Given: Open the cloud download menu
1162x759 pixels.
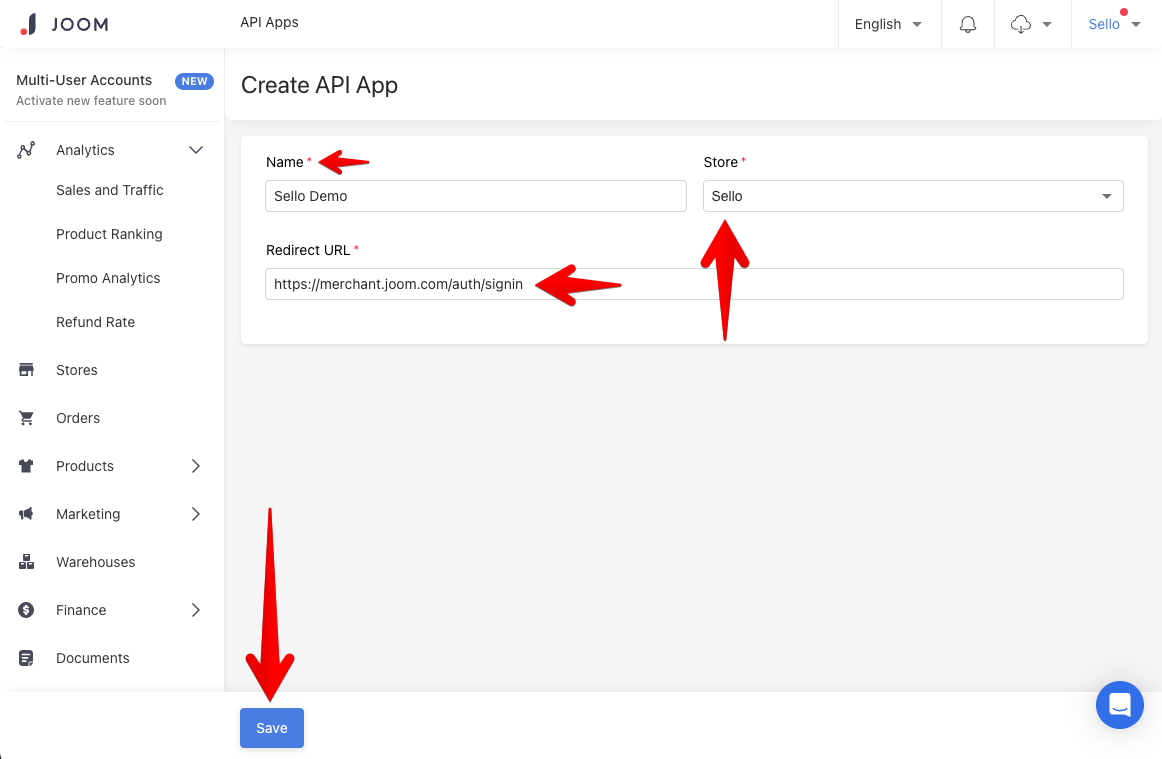Looking at the screenshot, I should (1031, 24).
